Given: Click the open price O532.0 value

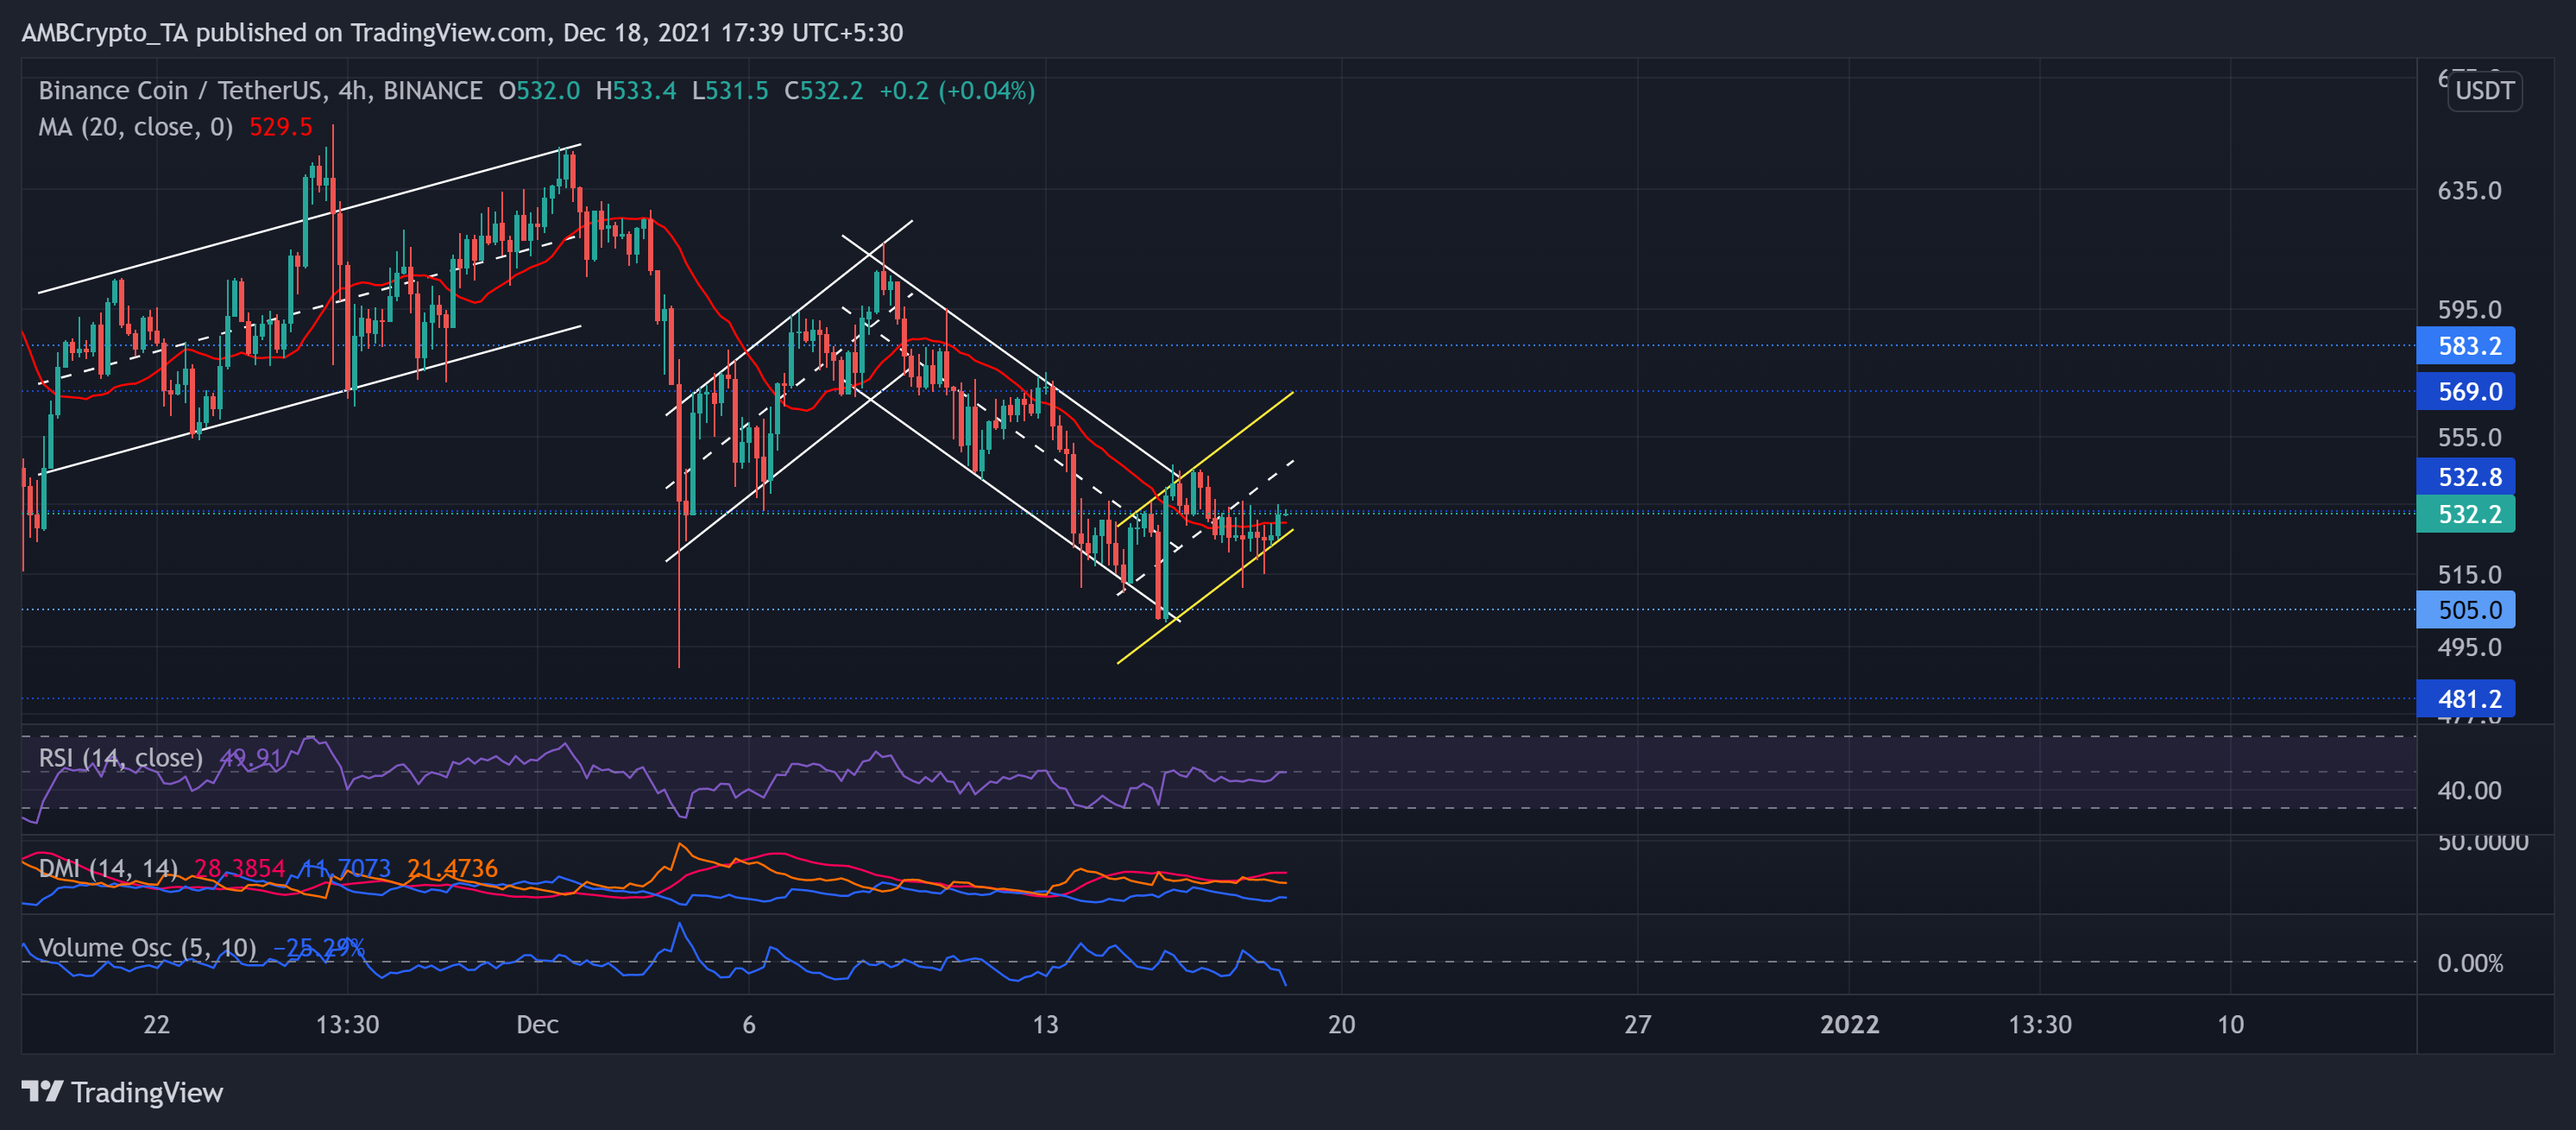Looking at the screenshot, I should [539, 91].
